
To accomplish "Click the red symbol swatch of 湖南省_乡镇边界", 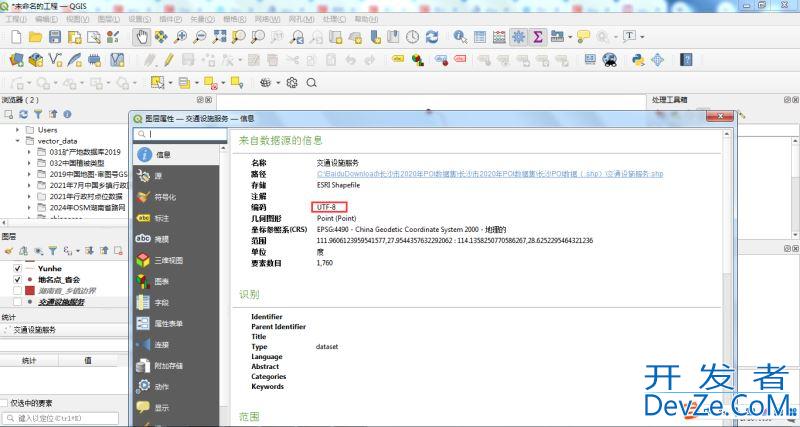I will click(30, 291).
